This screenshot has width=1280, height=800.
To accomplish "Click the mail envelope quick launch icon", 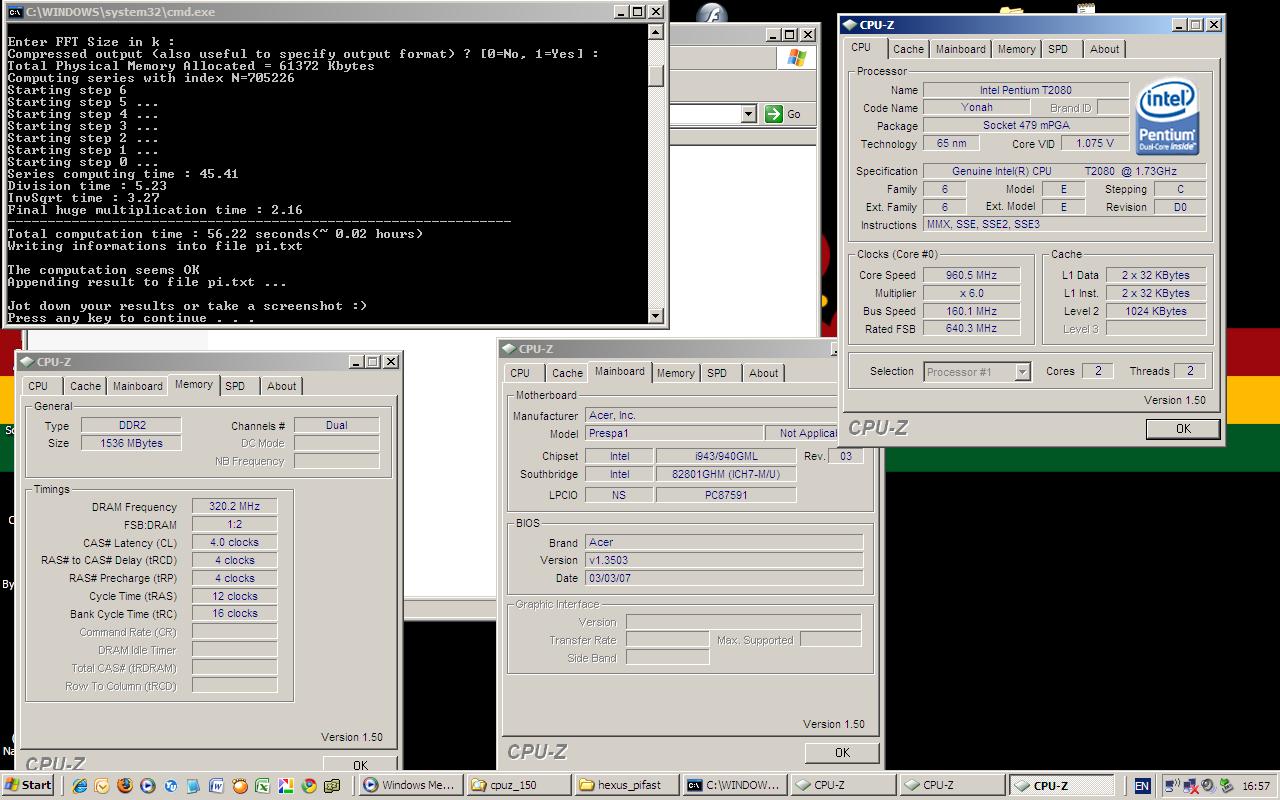I will (102, 786).
